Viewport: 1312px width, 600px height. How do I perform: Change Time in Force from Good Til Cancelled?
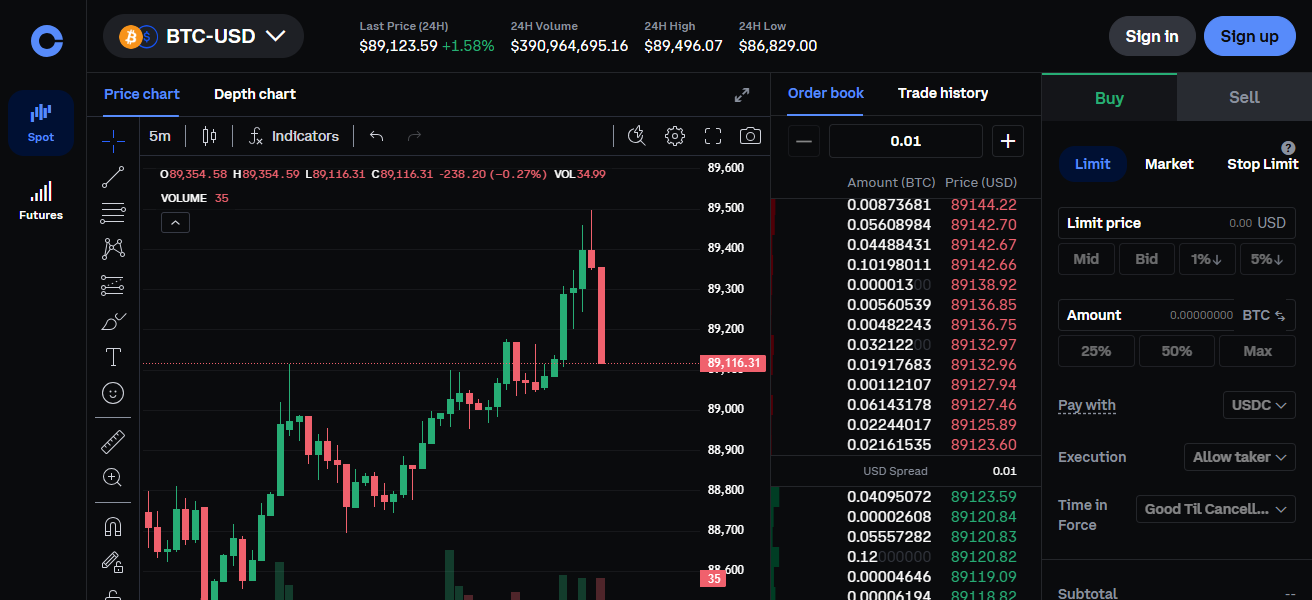(1215, 509)
